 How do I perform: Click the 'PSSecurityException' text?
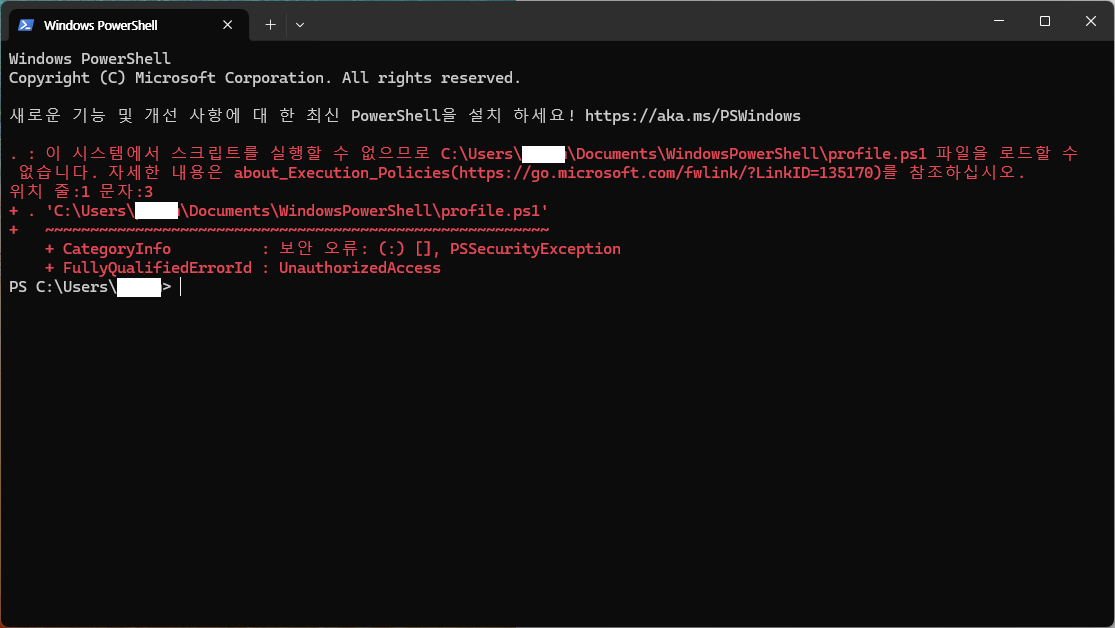(x=535, y=249)
